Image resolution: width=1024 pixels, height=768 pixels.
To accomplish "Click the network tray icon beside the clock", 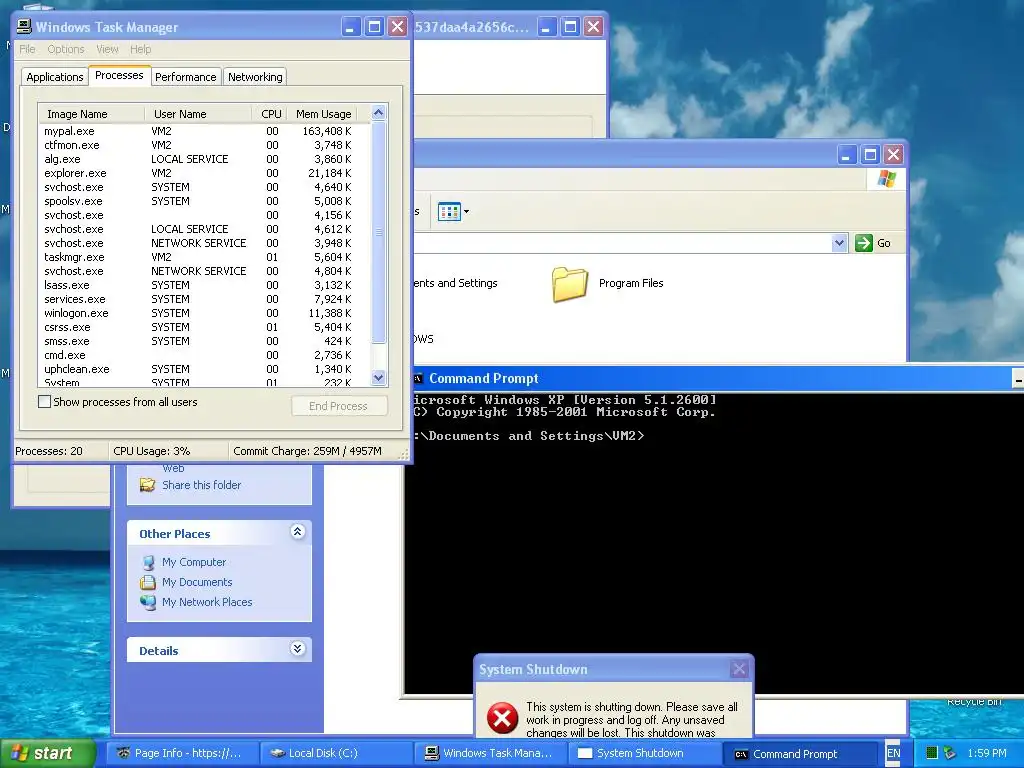I will [x=950, y=753].
